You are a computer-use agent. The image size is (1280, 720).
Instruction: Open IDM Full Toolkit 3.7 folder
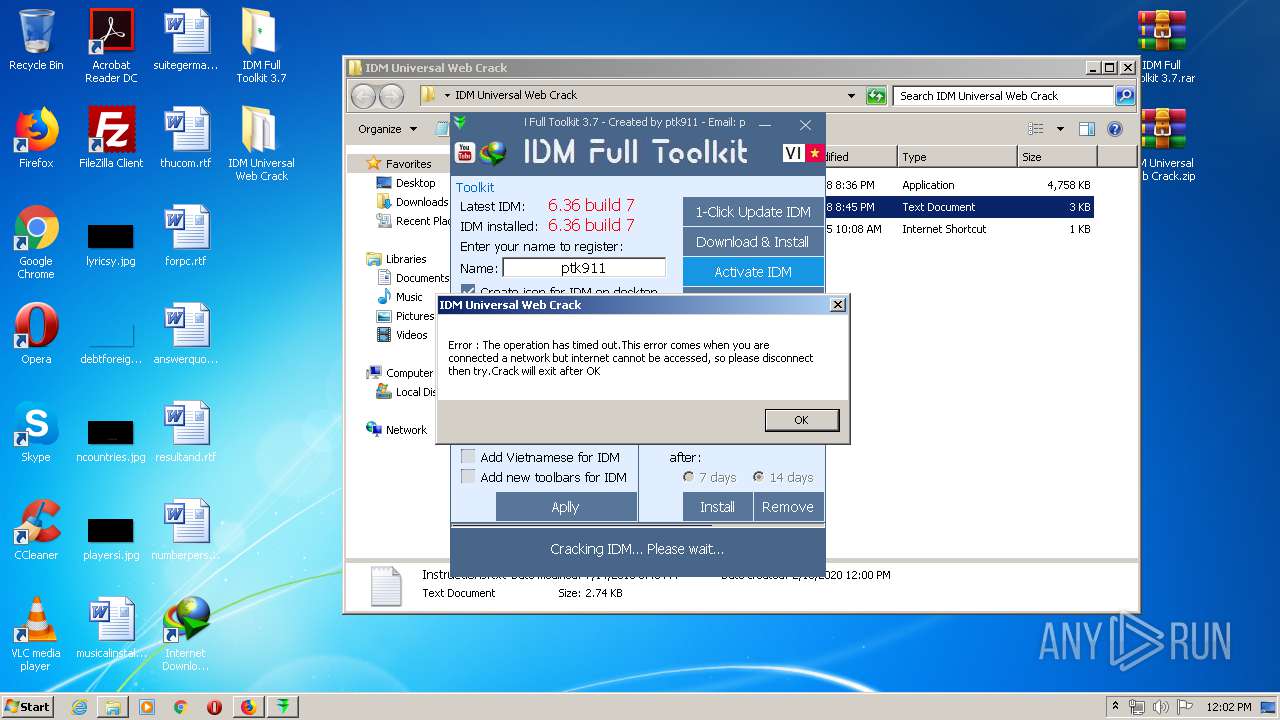pos(261,46)
